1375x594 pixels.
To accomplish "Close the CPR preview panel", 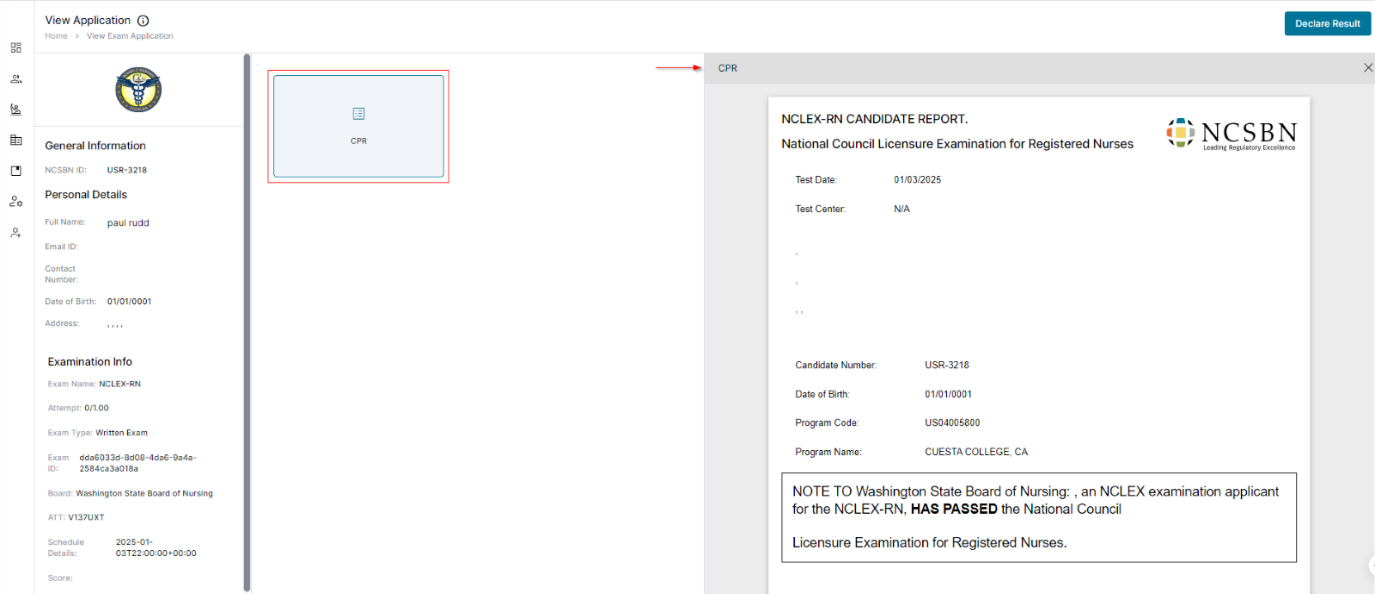I will [1368, 67].
